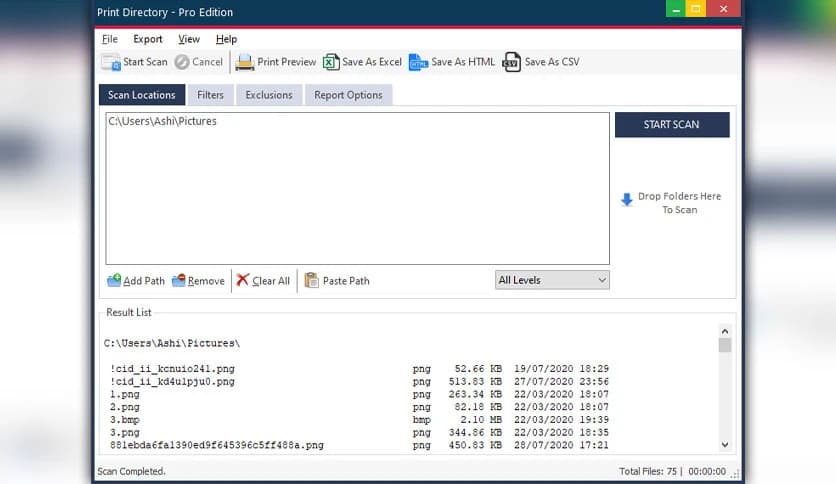
Task: Switch to the Exclusions tab
Action: tap(269, 95)
